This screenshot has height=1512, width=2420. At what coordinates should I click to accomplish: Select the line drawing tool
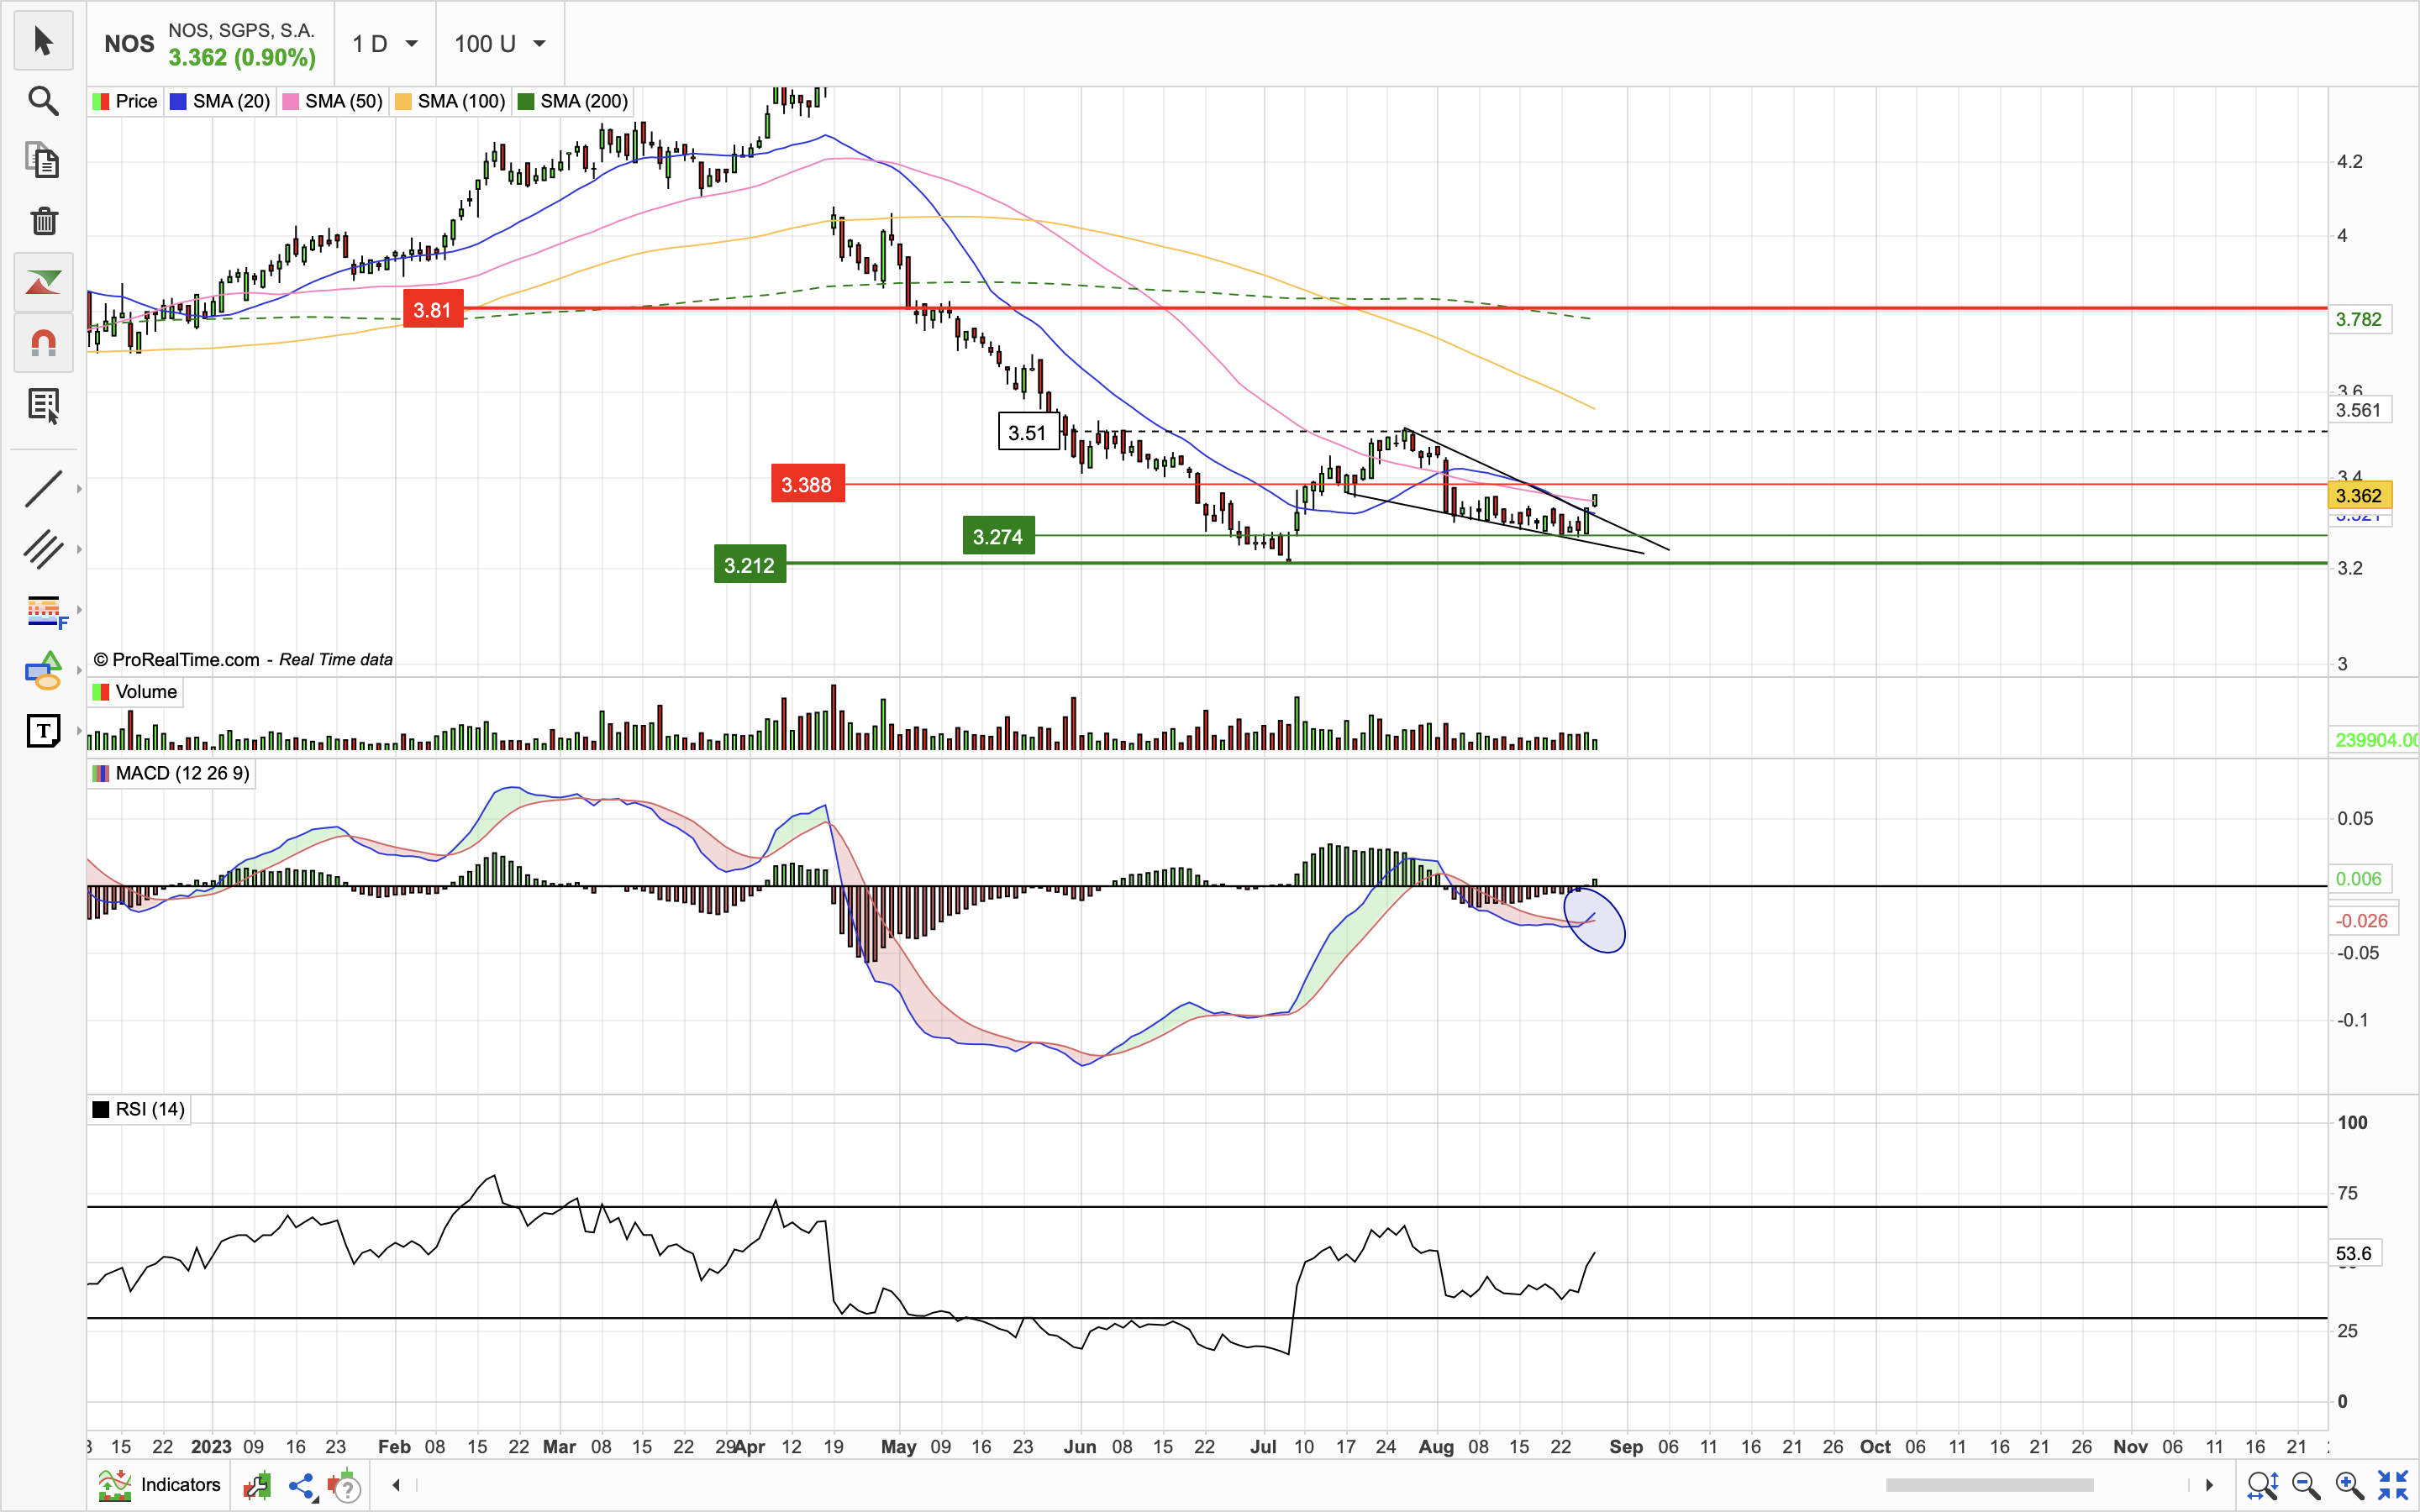[43, 488]
